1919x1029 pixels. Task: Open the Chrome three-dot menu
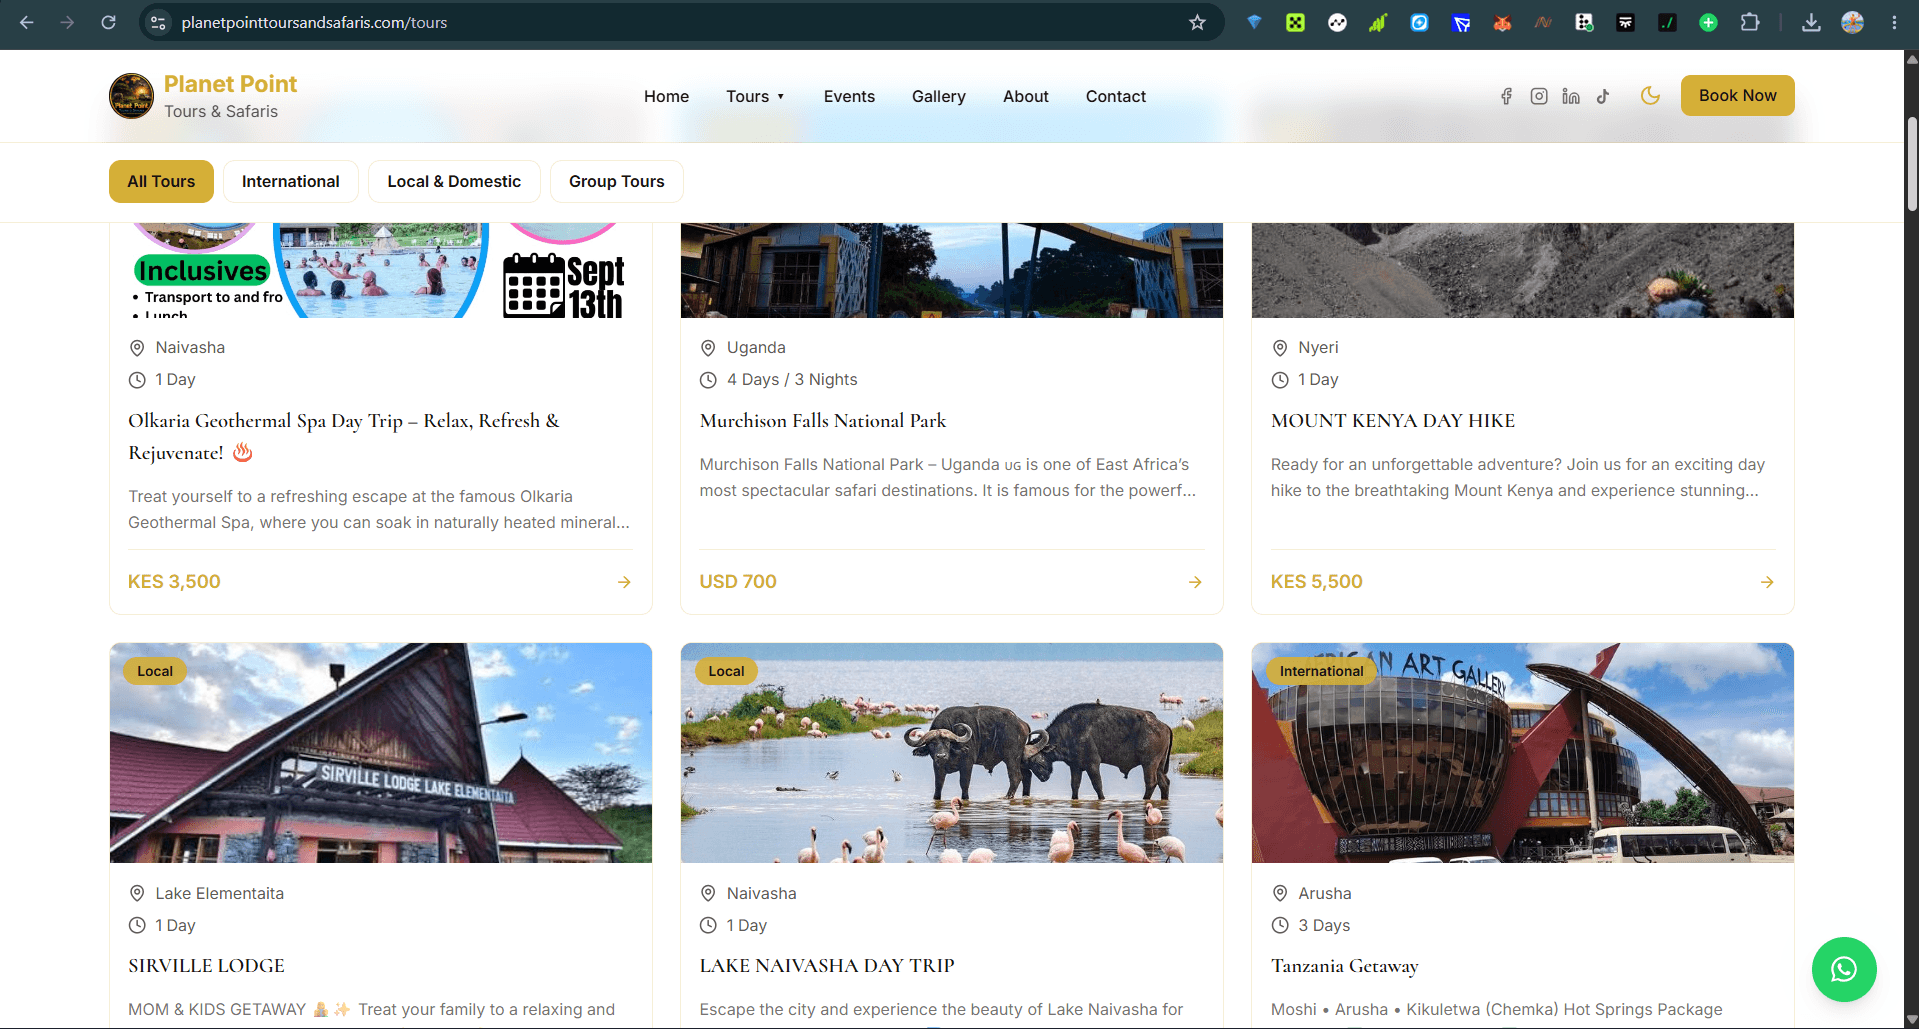tap(1894, 22)
